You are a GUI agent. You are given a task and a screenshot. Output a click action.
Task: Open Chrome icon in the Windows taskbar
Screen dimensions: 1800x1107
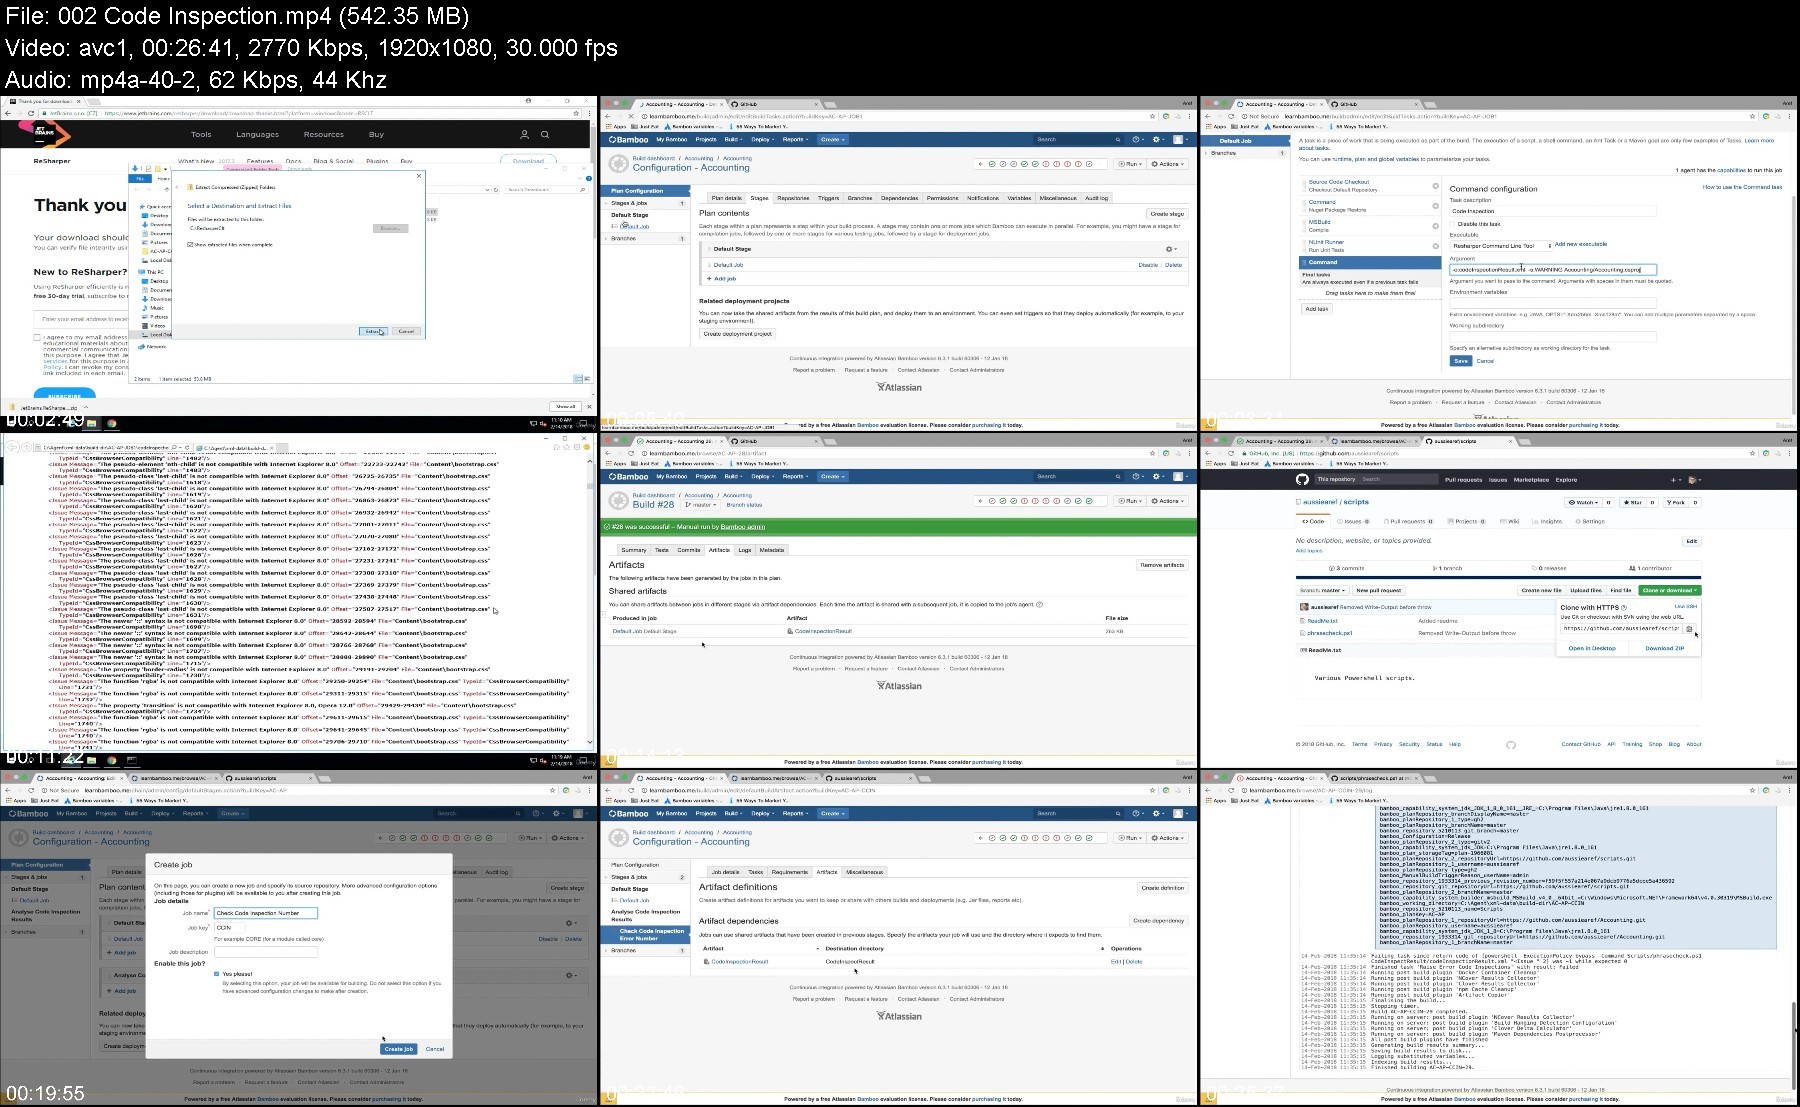(112, 423)
